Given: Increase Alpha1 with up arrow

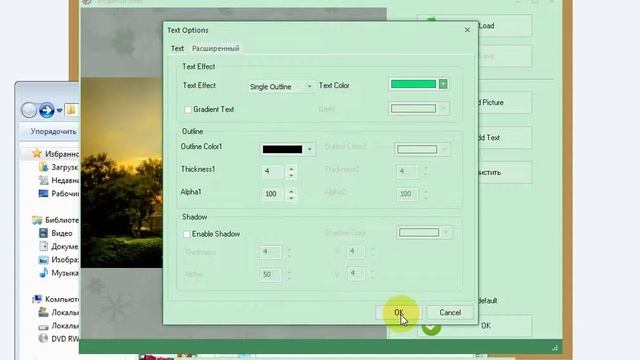Looking at the screenshot, I should click(x=291, y=191).
